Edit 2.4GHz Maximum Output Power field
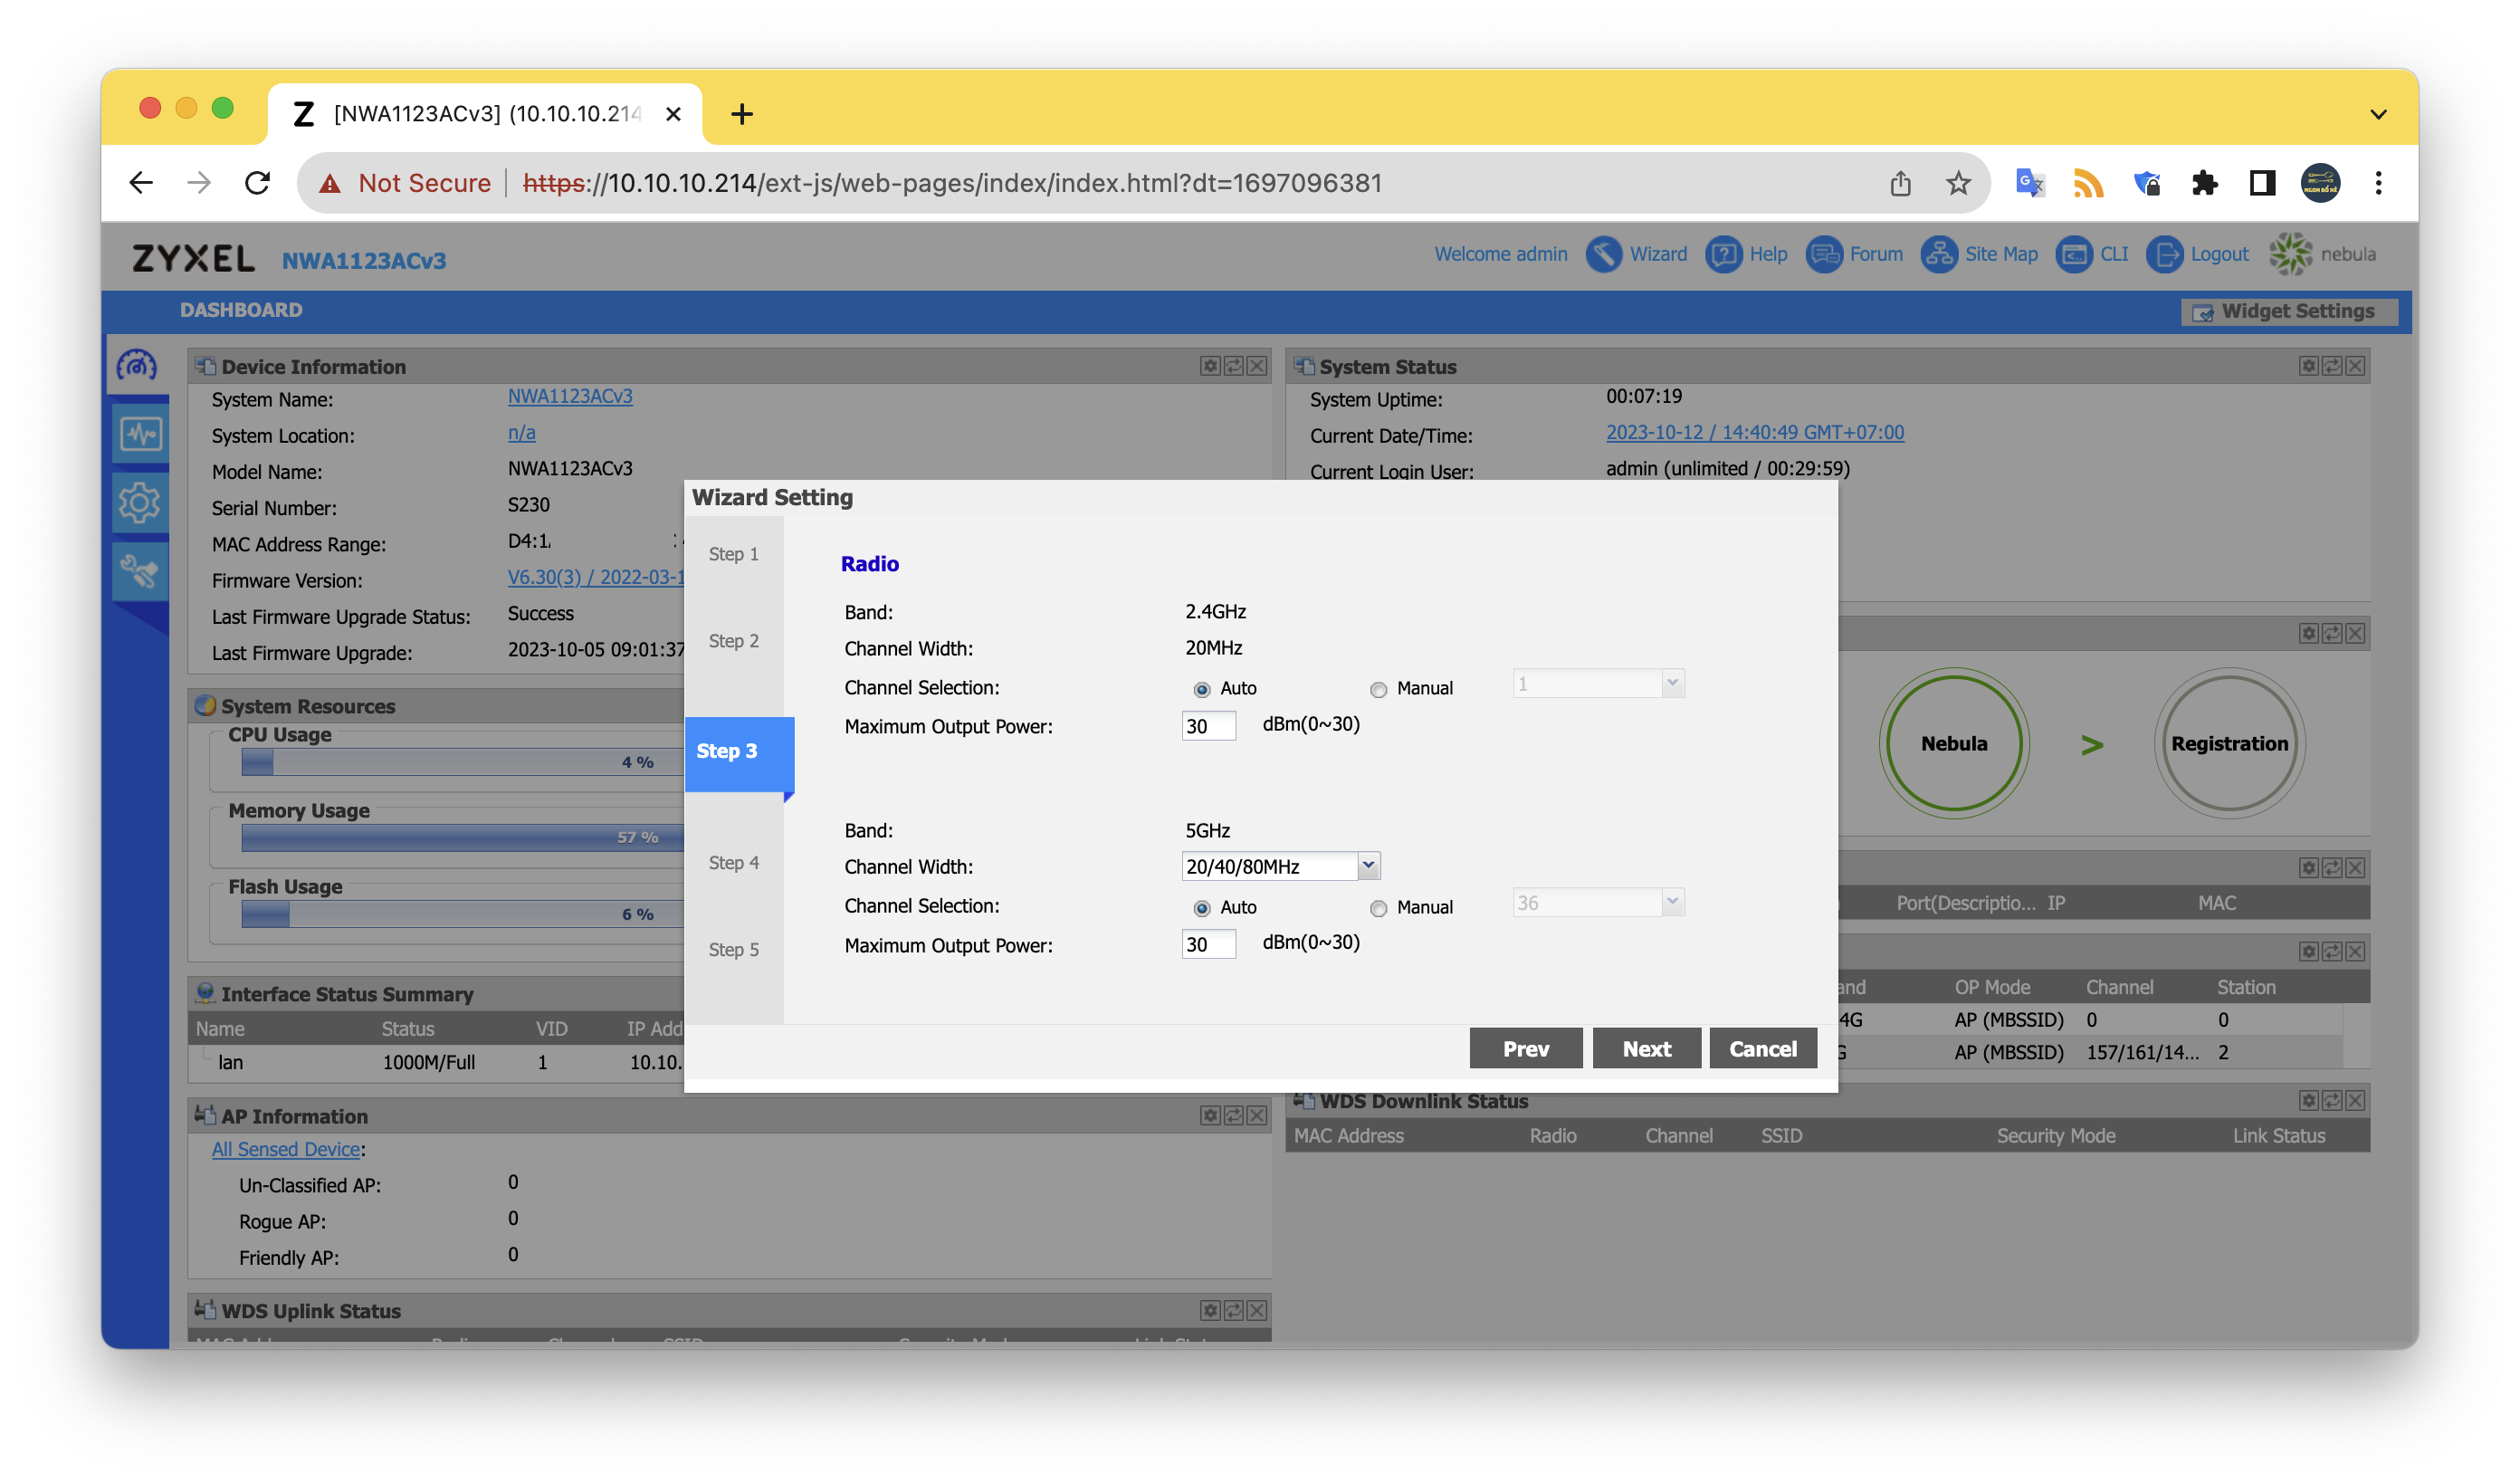The height and width of the screenshot is (1483, 2520). (1208, 726)
